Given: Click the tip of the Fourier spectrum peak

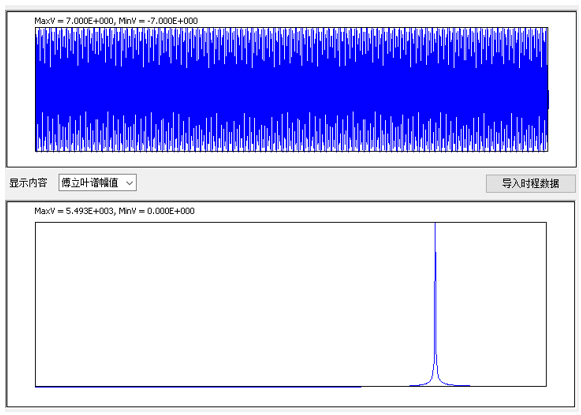Looking at the screenshot, I should click(435, 225).
